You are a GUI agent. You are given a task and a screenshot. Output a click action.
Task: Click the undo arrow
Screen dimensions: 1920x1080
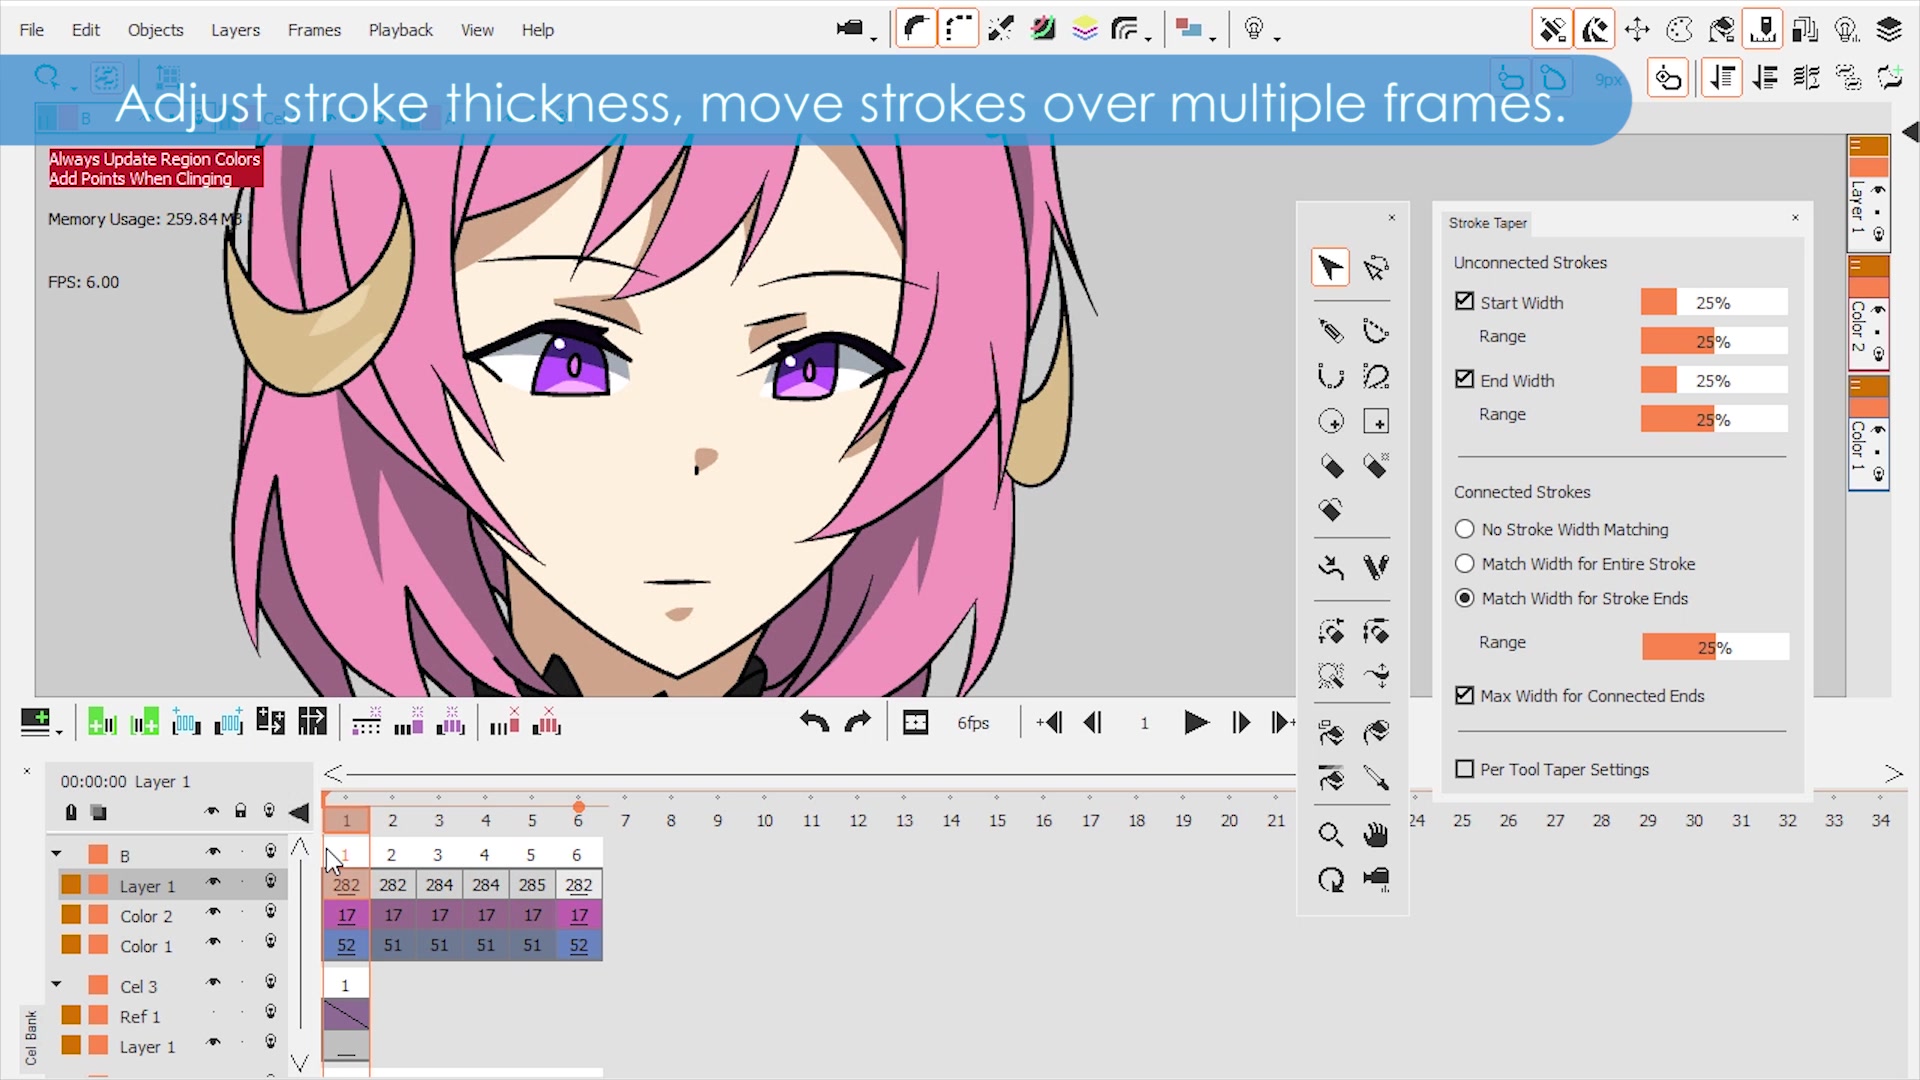click(x=814, y=722)
